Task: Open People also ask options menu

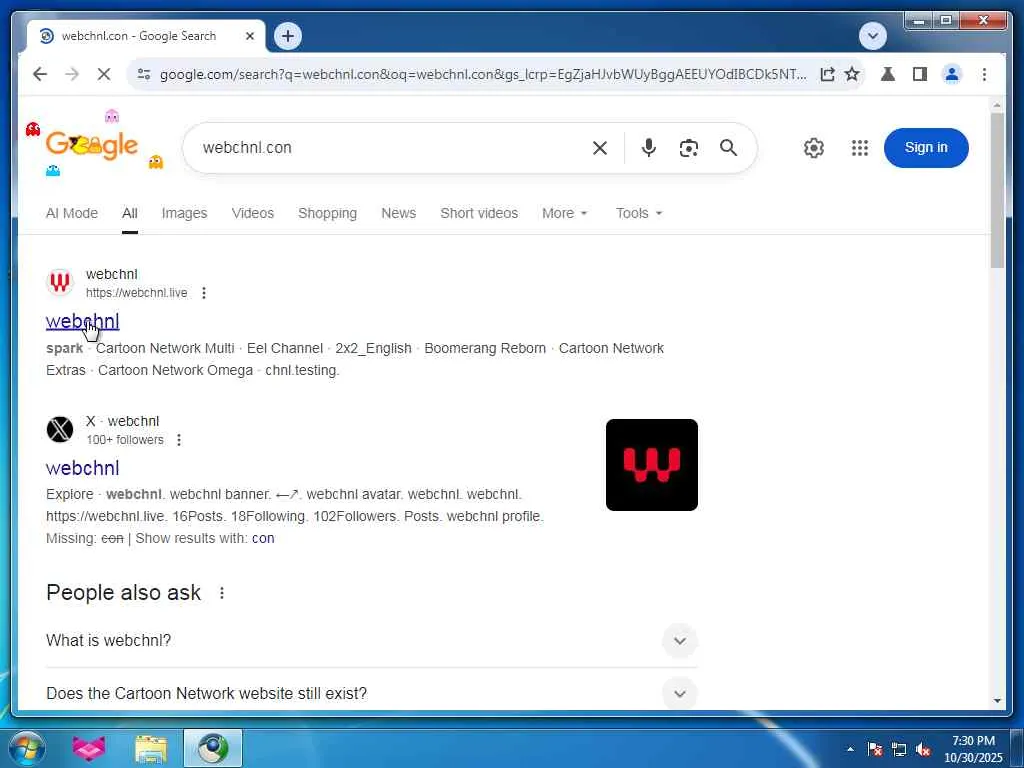Action: (x=222, y=593)
